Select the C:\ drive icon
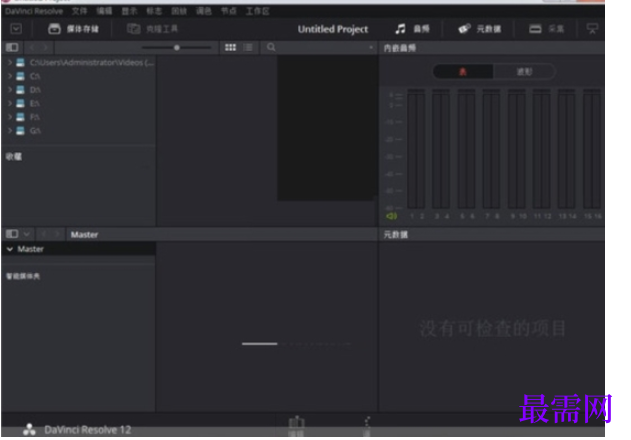 tap(20, 76)
